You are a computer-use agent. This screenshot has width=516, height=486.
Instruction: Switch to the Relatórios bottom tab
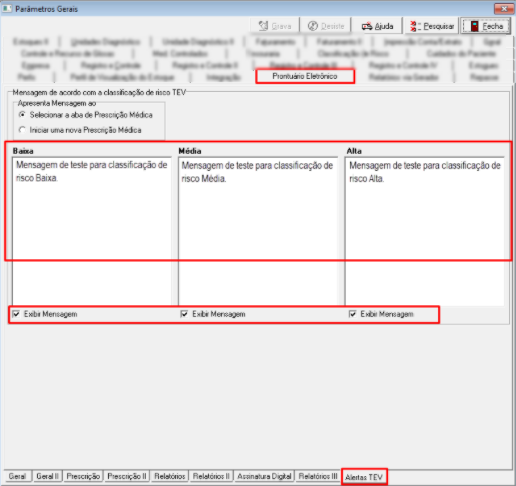point(170,476)
